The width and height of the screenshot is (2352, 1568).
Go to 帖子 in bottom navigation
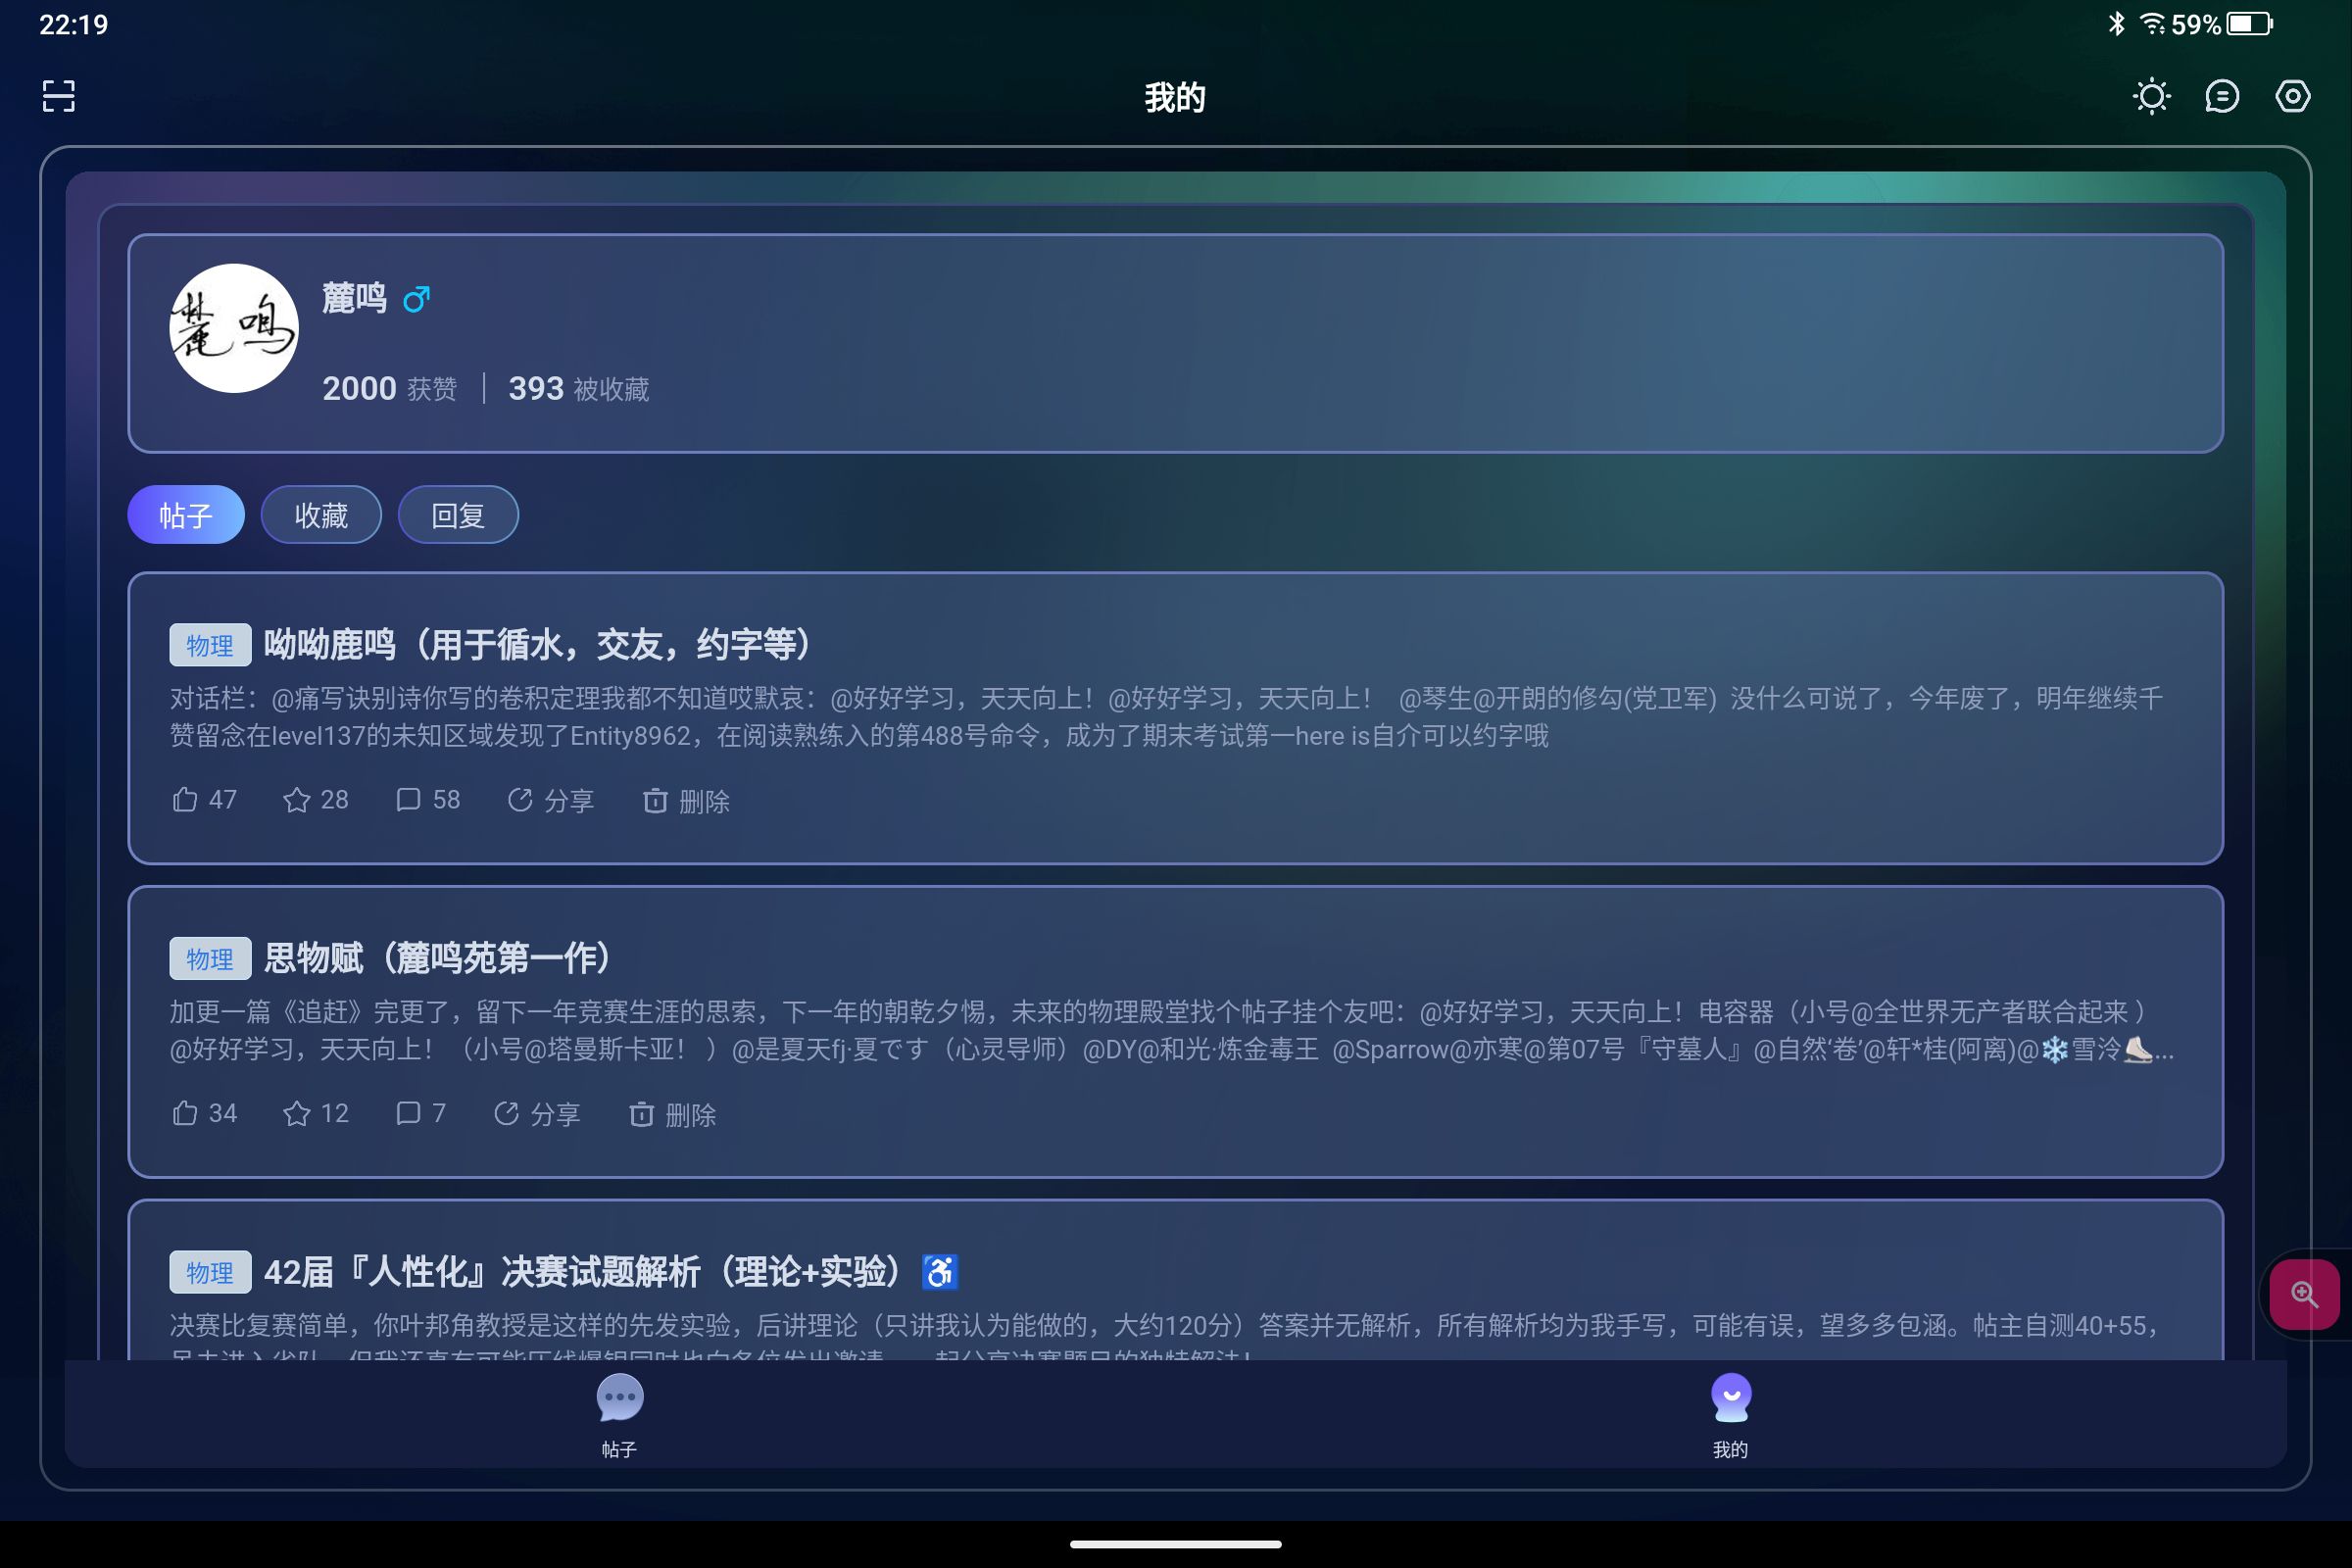tap(619, 1414)
